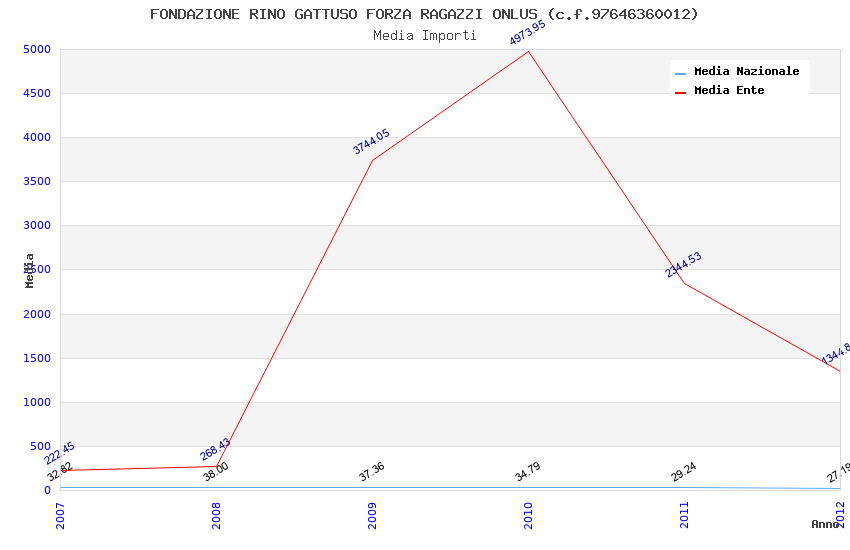Click the Media Importi subtitle
The width and height of the screenshot is (850, 550).
coord(424,36)
